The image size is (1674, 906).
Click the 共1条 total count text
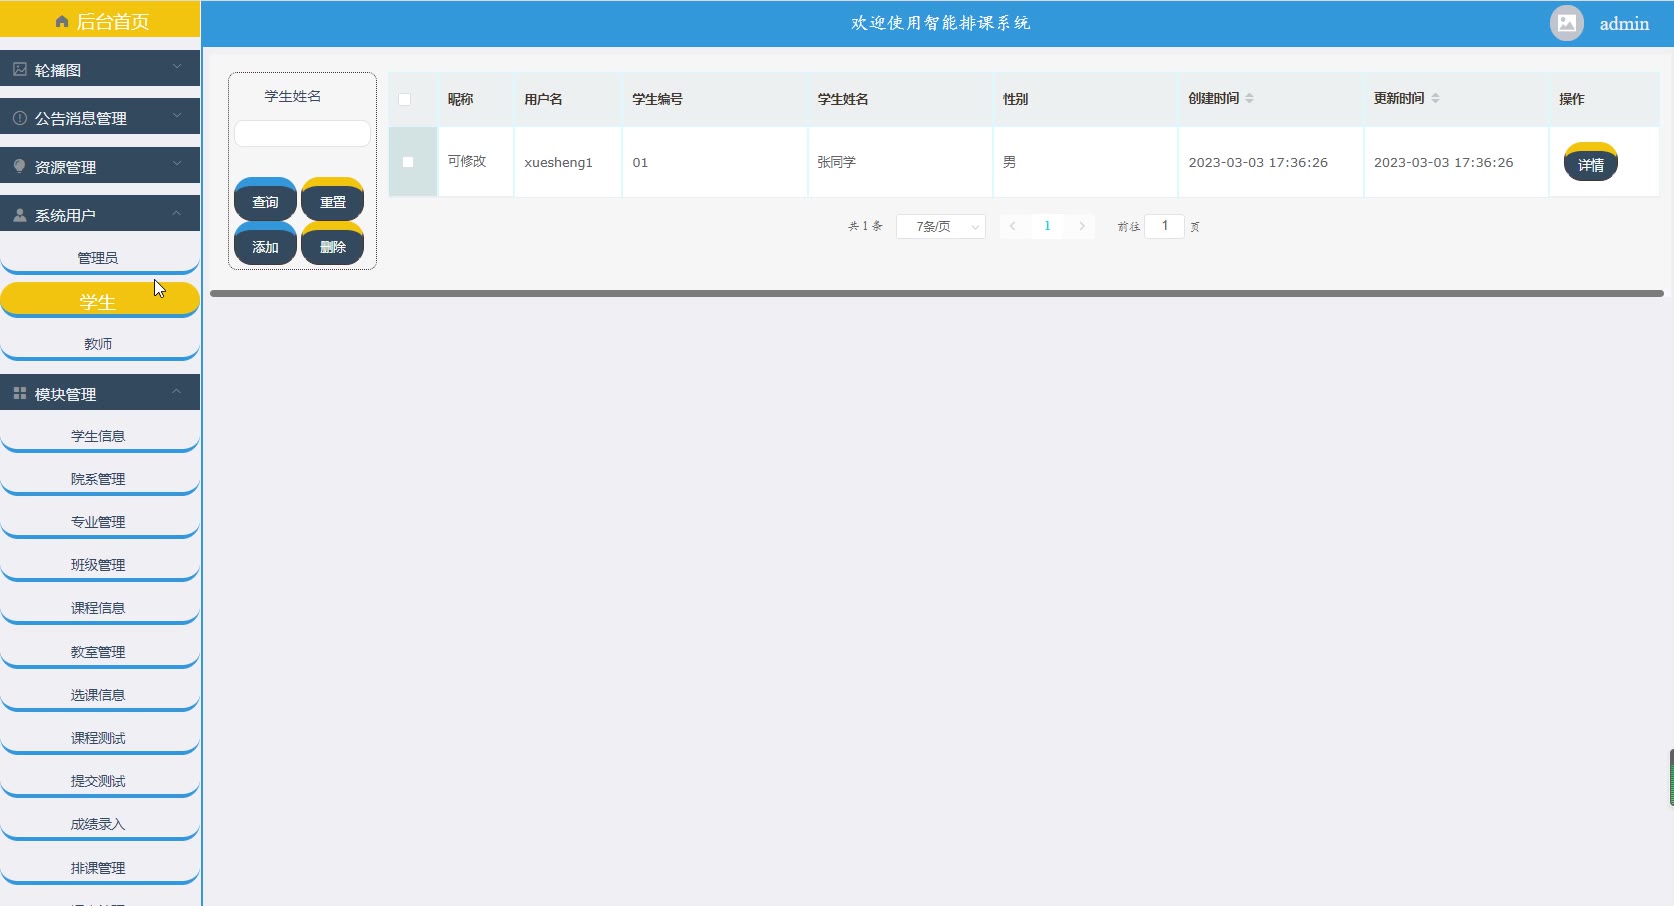(865, 226)
